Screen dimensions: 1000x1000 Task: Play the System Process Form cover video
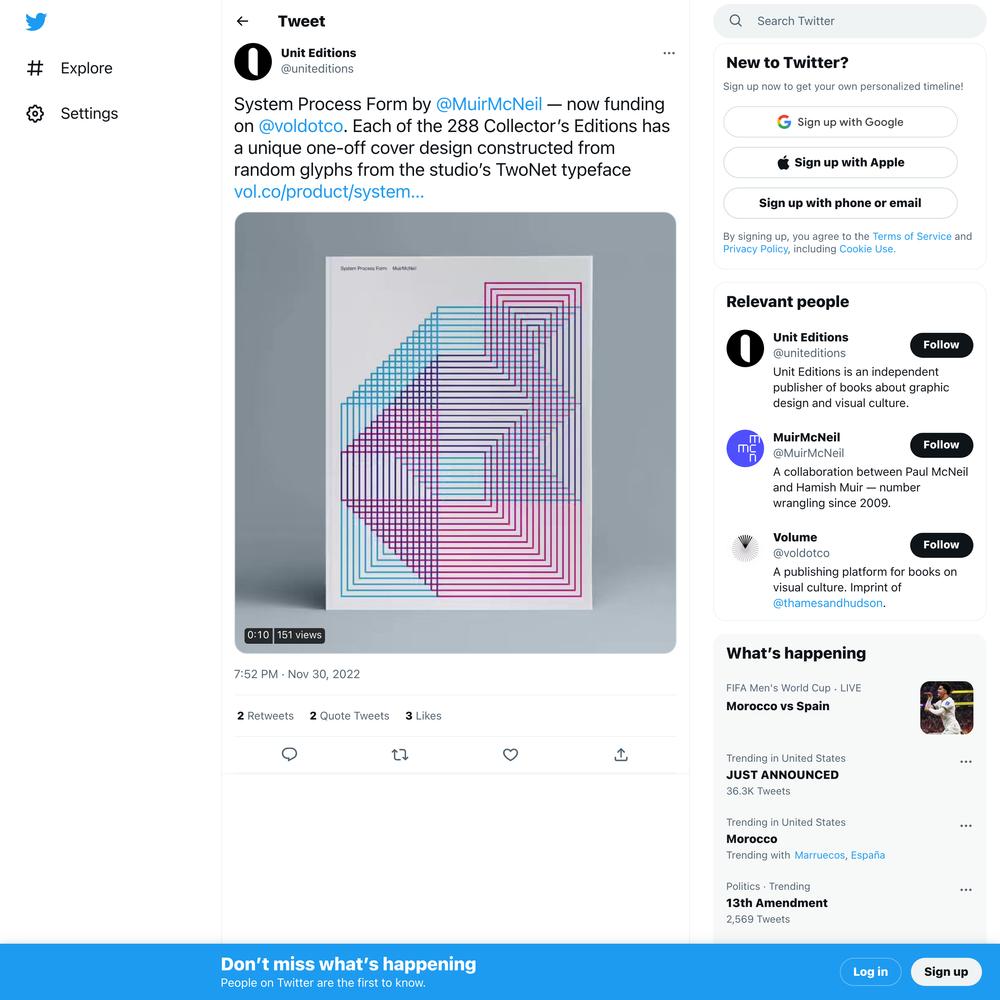click(455, 432)
